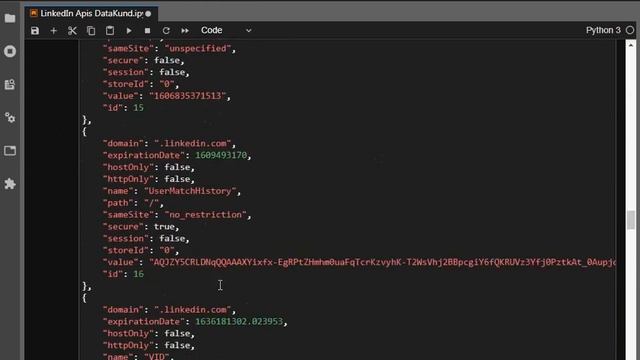The height and width of the screenshot is (360, 640).
Task: Restart kernel and run all cells
Action: (x=185, y=31)
